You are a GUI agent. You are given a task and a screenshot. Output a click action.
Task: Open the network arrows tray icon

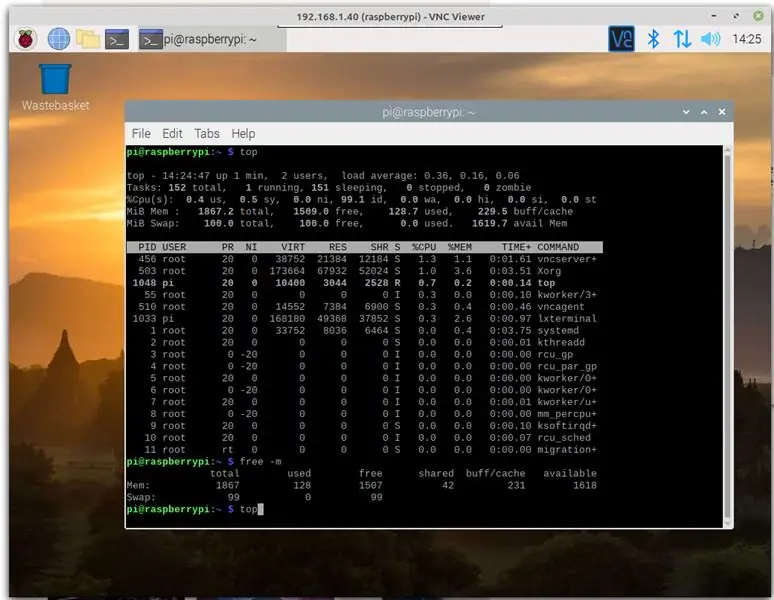[x=682, y=39]
